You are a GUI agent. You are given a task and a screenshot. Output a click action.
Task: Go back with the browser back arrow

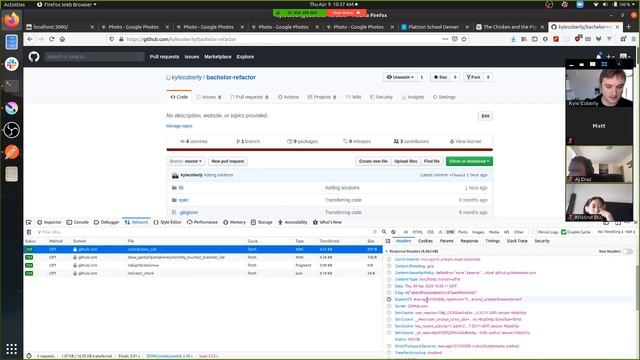[x=30, y=39]
